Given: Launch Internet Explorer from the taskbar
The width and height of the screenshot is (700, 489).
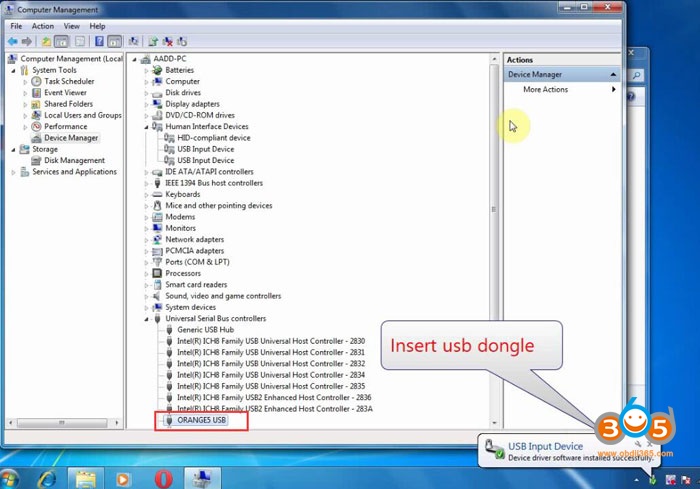Looking at the screenshot, I should tap(47, 479).
